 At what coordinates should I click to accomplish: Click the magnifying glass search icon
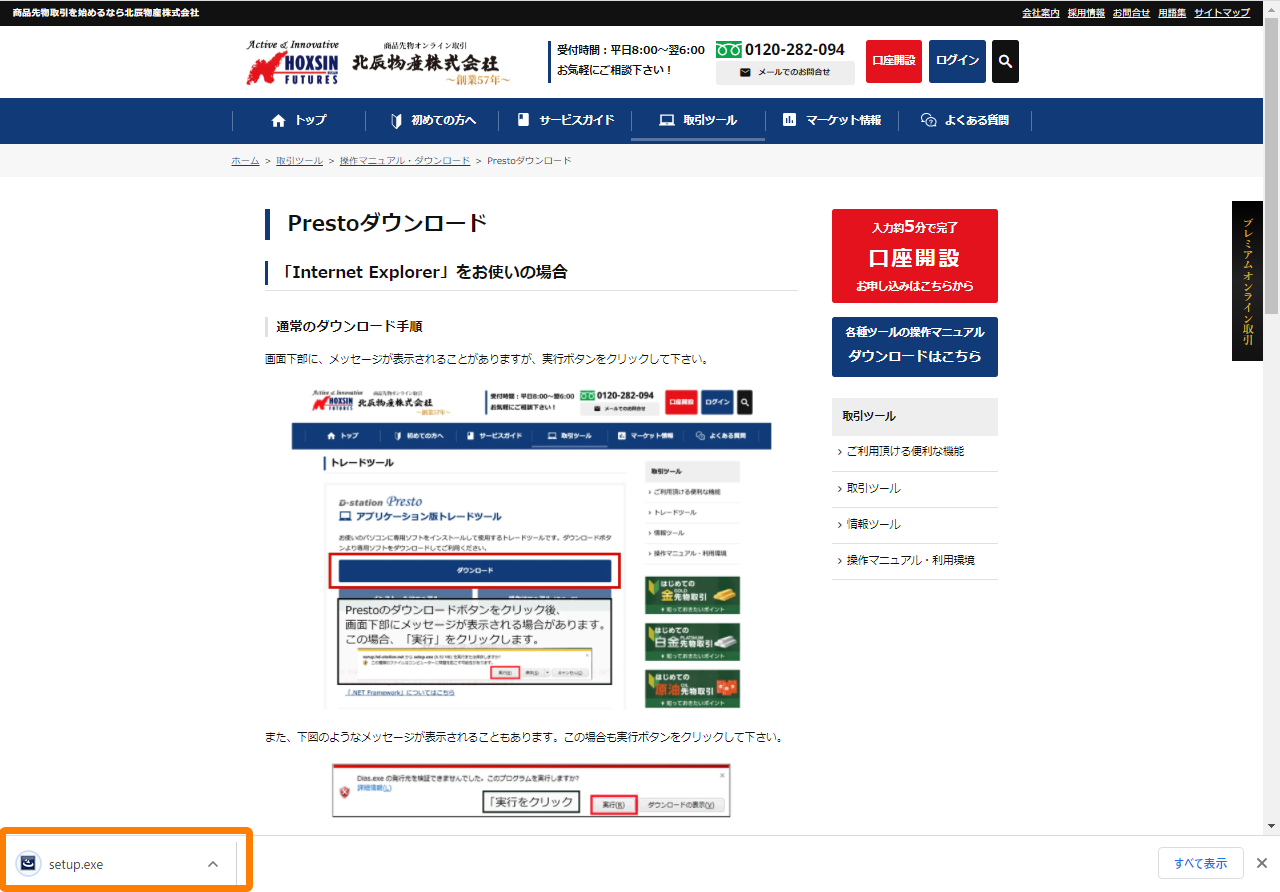pos(1005,61)
